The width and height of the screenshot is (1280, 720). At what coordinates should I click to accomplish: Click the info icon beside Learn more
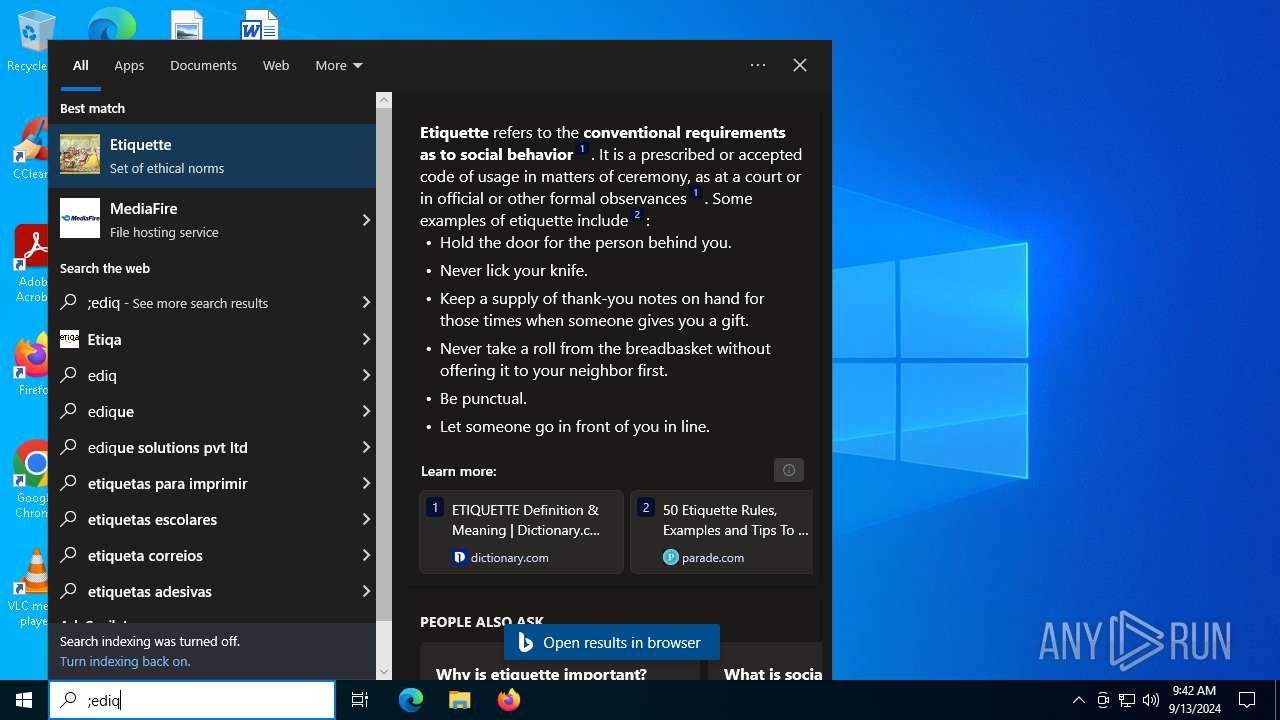788,470
